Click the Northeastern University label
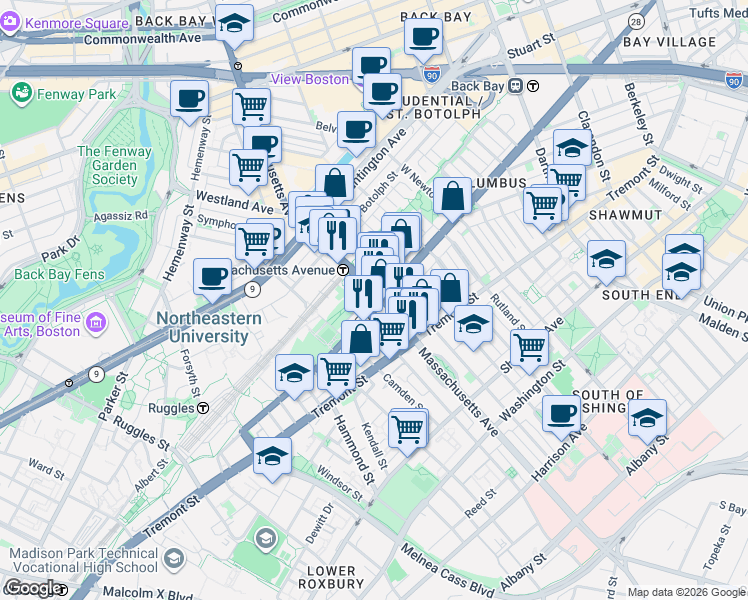Image resolution: width=748 pixels, height=600 pixels. (x=209, y=327)
